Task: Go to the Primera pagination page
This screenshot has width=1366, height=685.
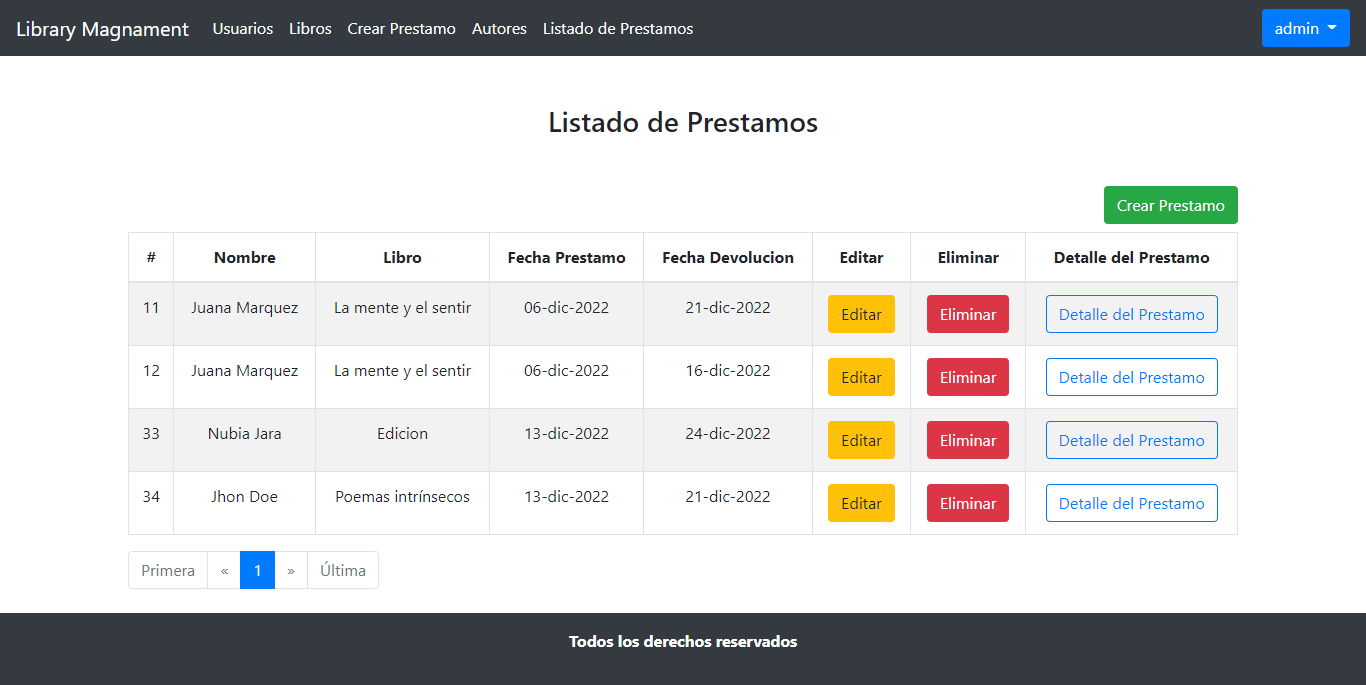Action: click(168, 570)
